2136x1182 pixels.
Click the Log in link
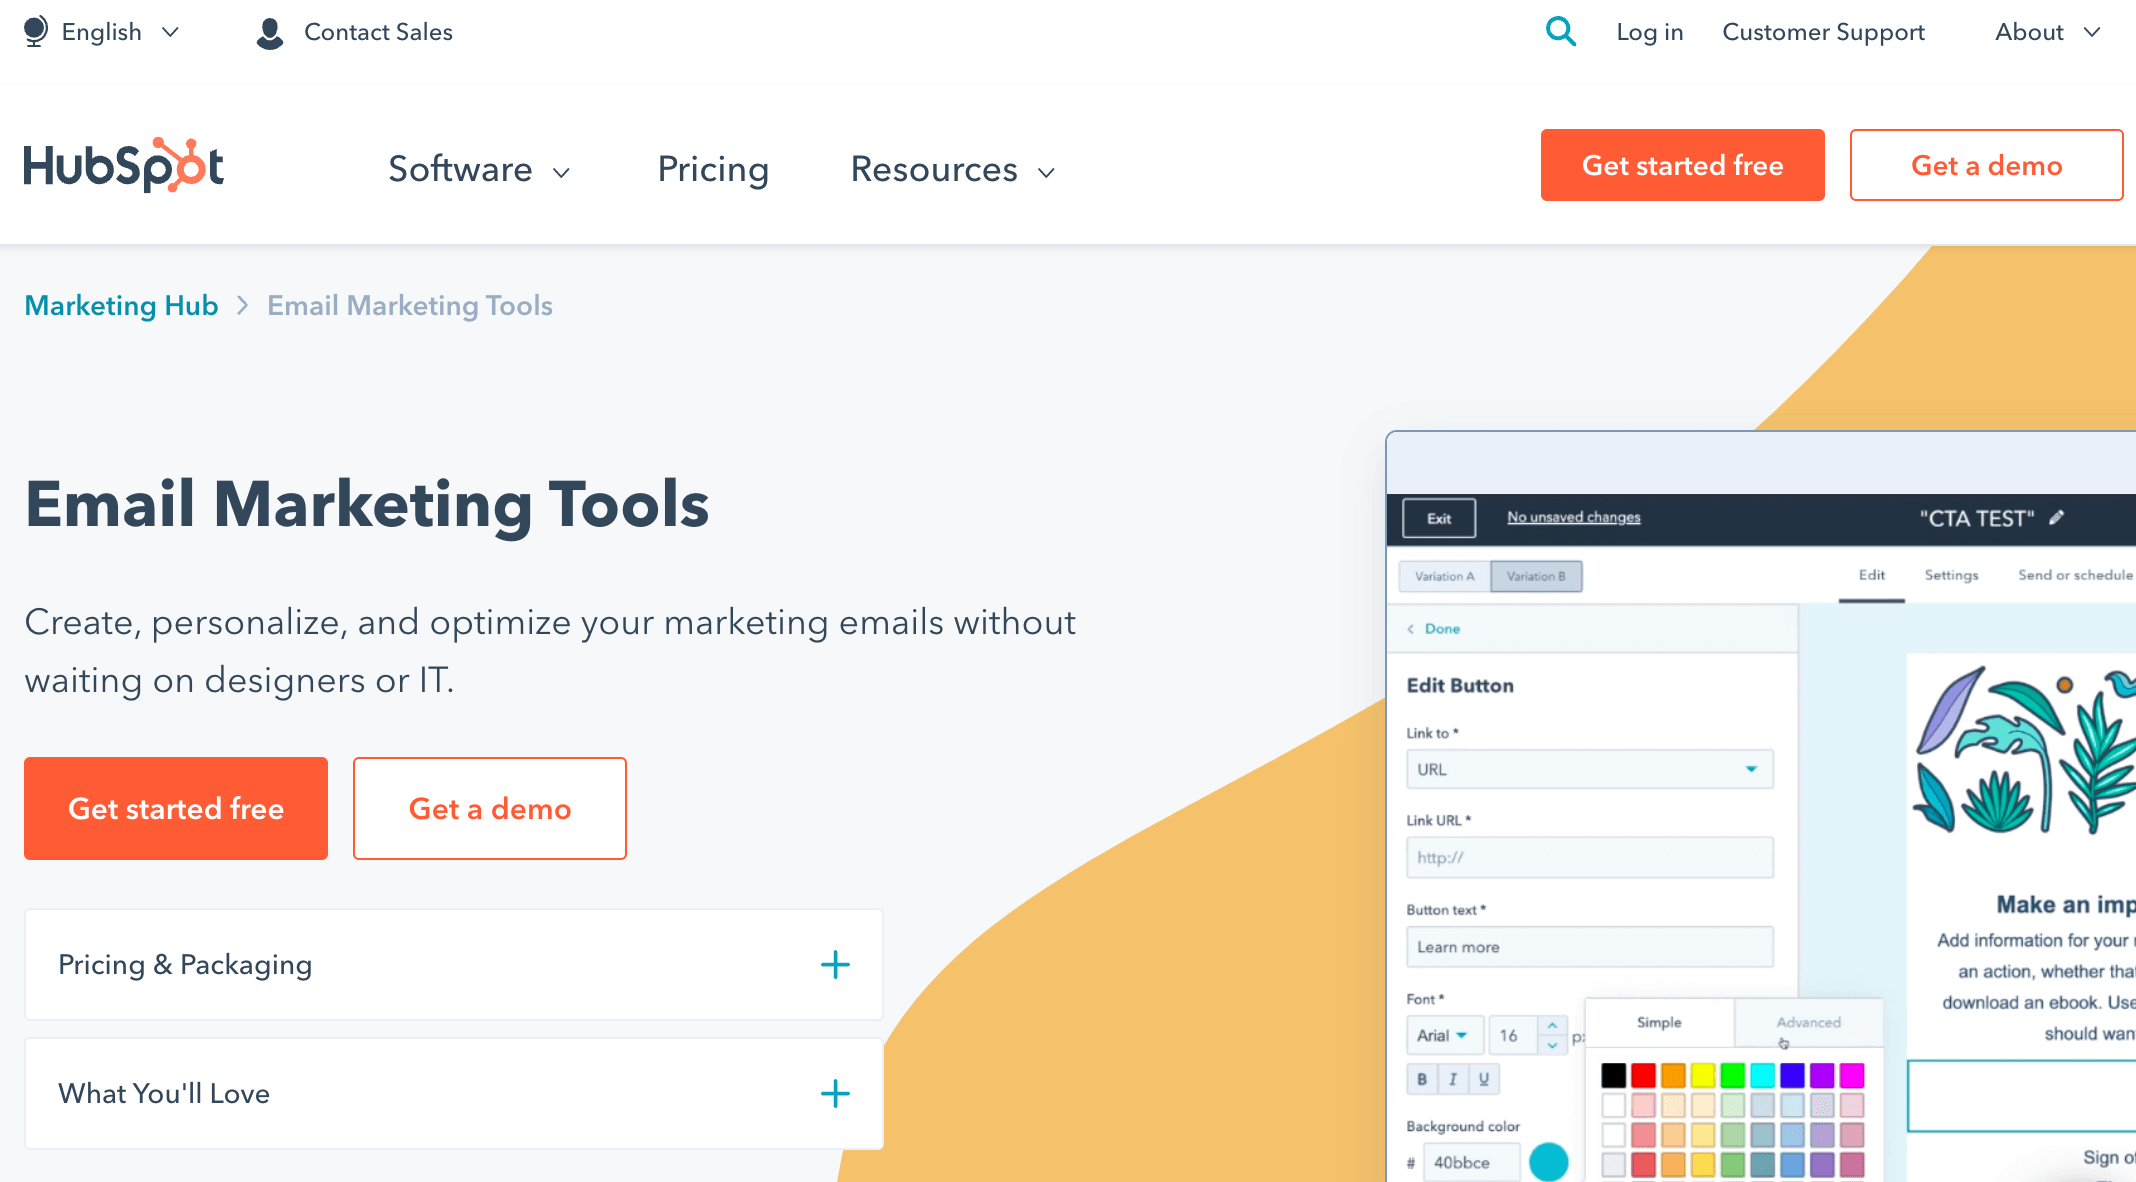(x=1649, y=32)
